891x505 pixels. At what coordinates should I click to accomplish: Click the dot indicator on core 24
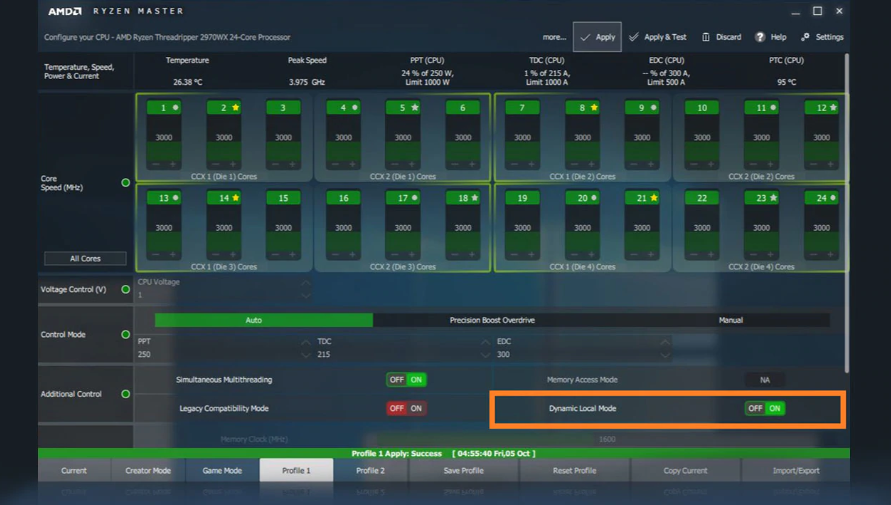(833, 198)
